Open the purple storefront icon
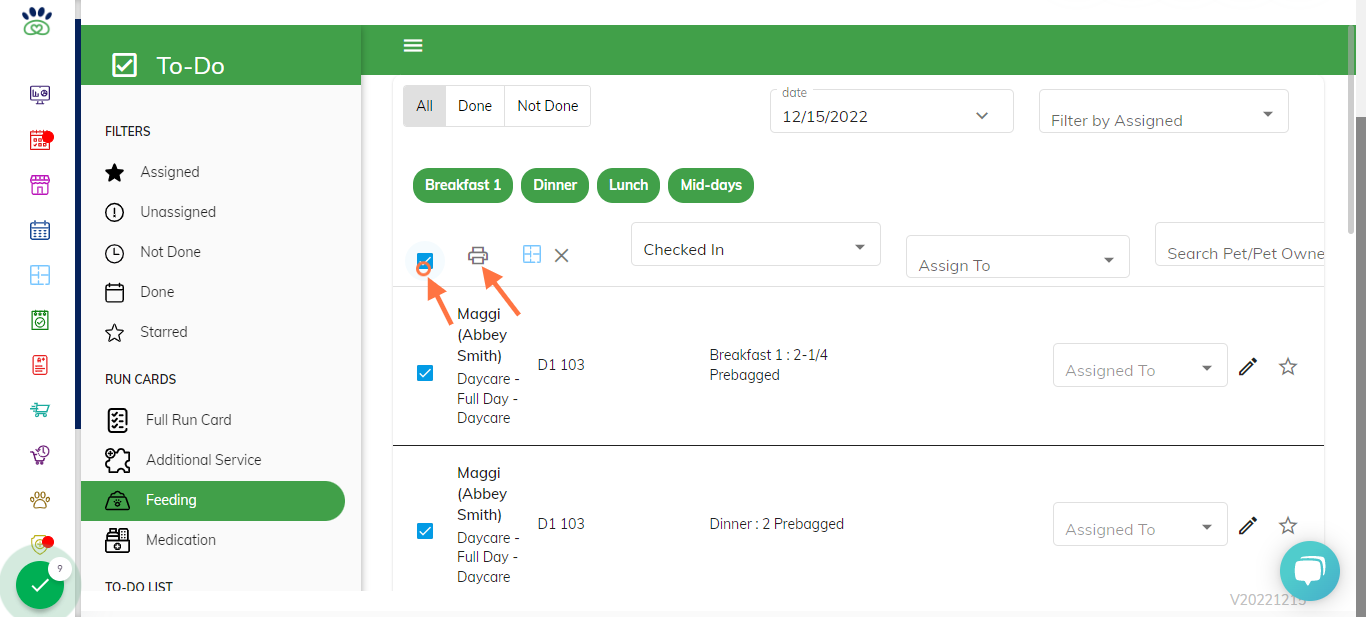This screenshot has width=1366, height=617. pyautogui.click(x=40, y=185)
